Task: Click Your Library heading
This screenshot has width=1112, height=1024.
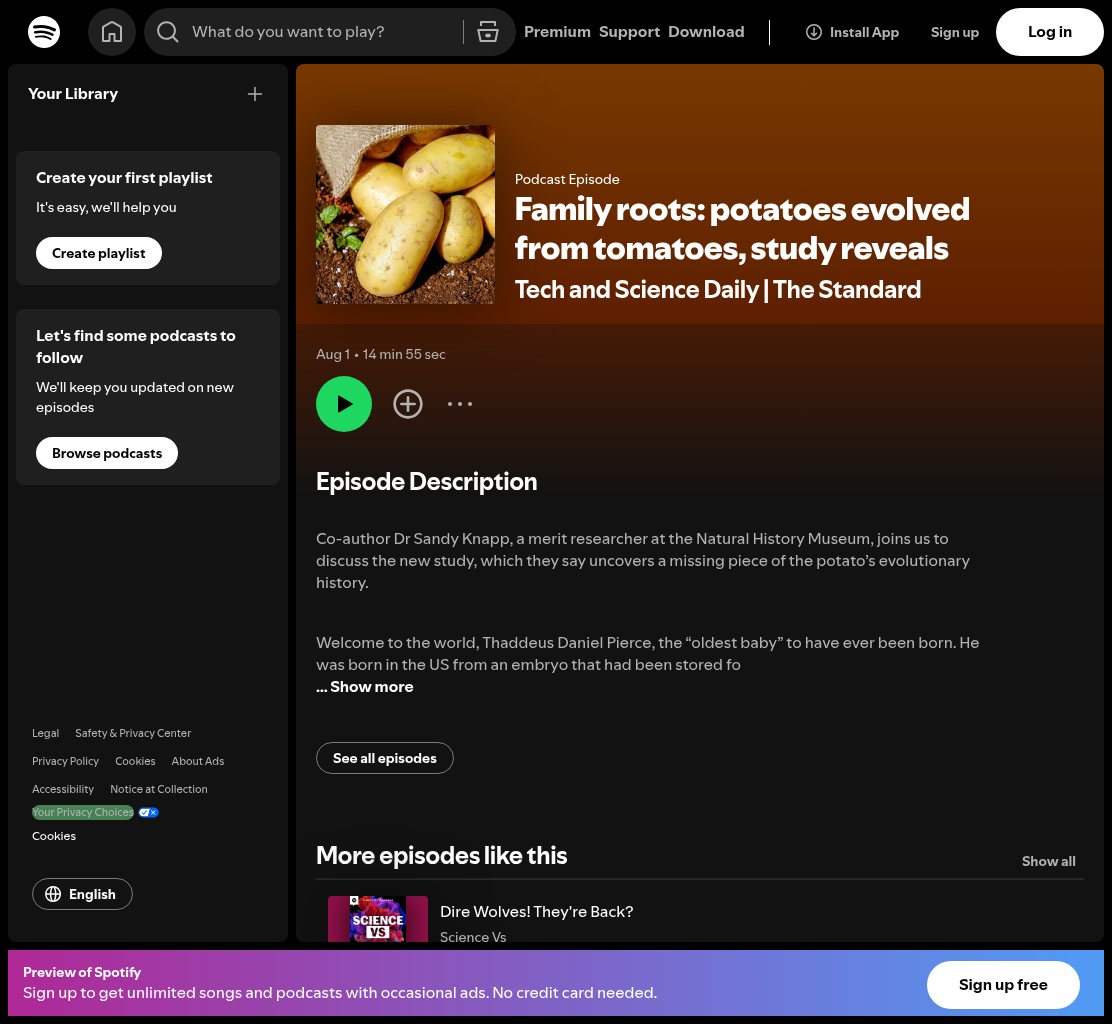Action: 73,94
